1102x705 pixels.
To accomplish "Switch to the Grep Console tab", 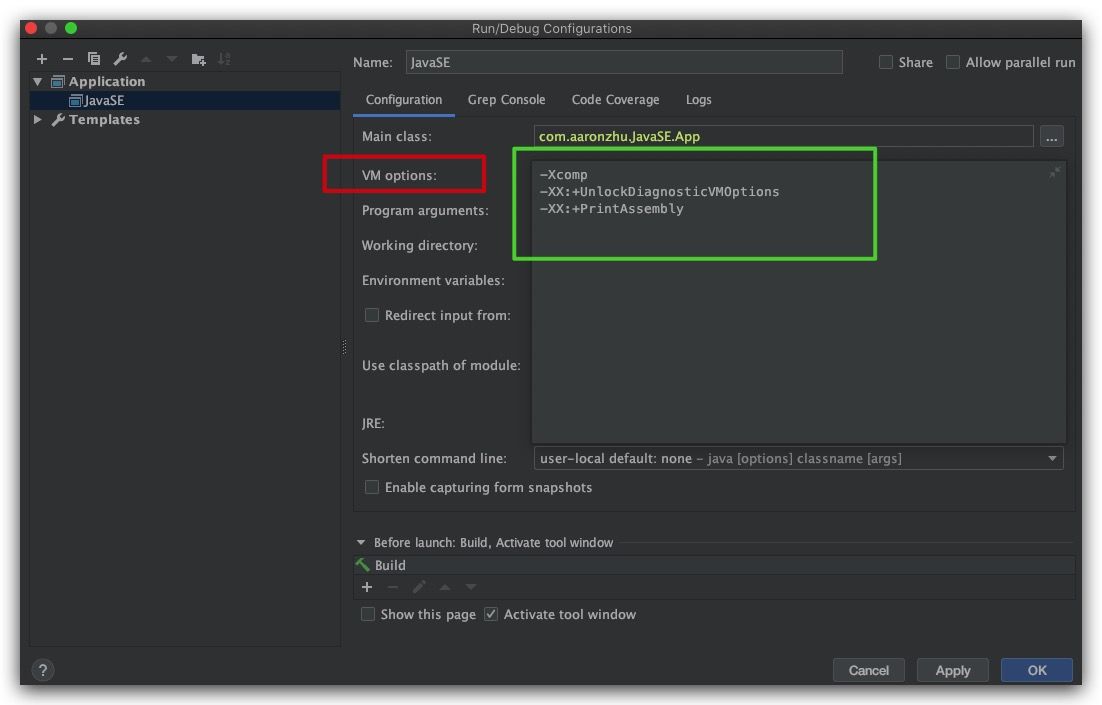I will (x=506, y=100).
